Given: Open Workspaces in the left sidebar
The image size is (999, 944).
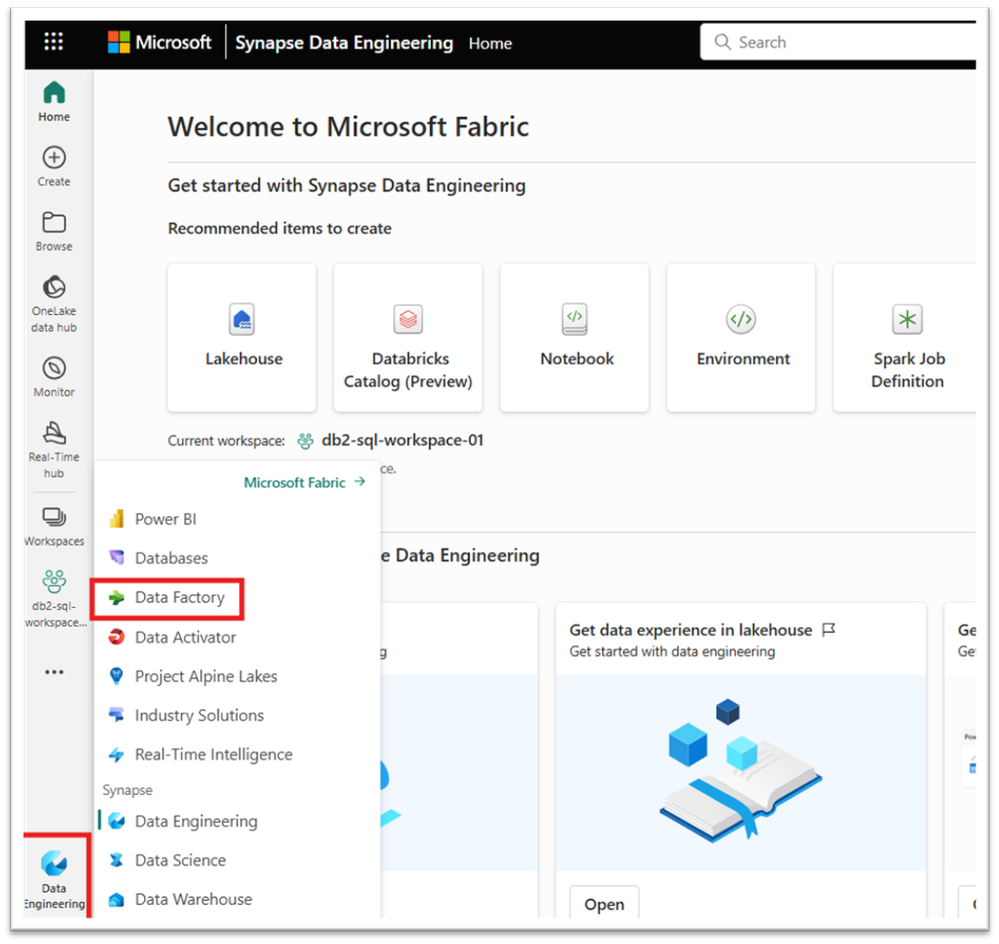Looking at the screenshot, I should [54, 527].
